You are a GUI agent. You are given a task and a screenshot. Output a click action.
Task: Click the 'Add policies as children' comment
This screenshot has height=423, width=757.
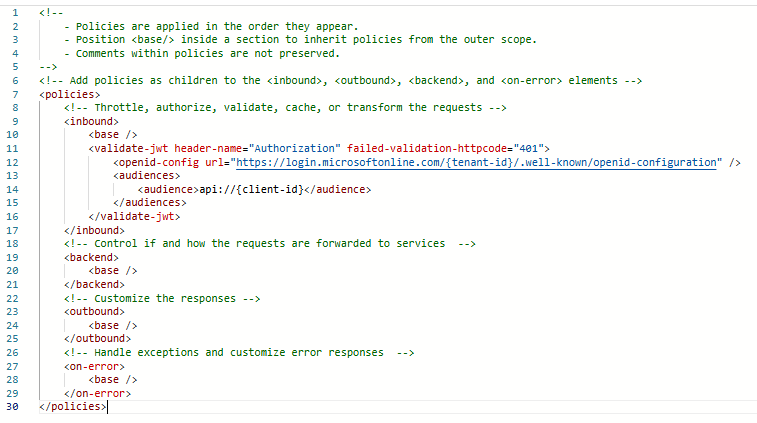point(340,81)
